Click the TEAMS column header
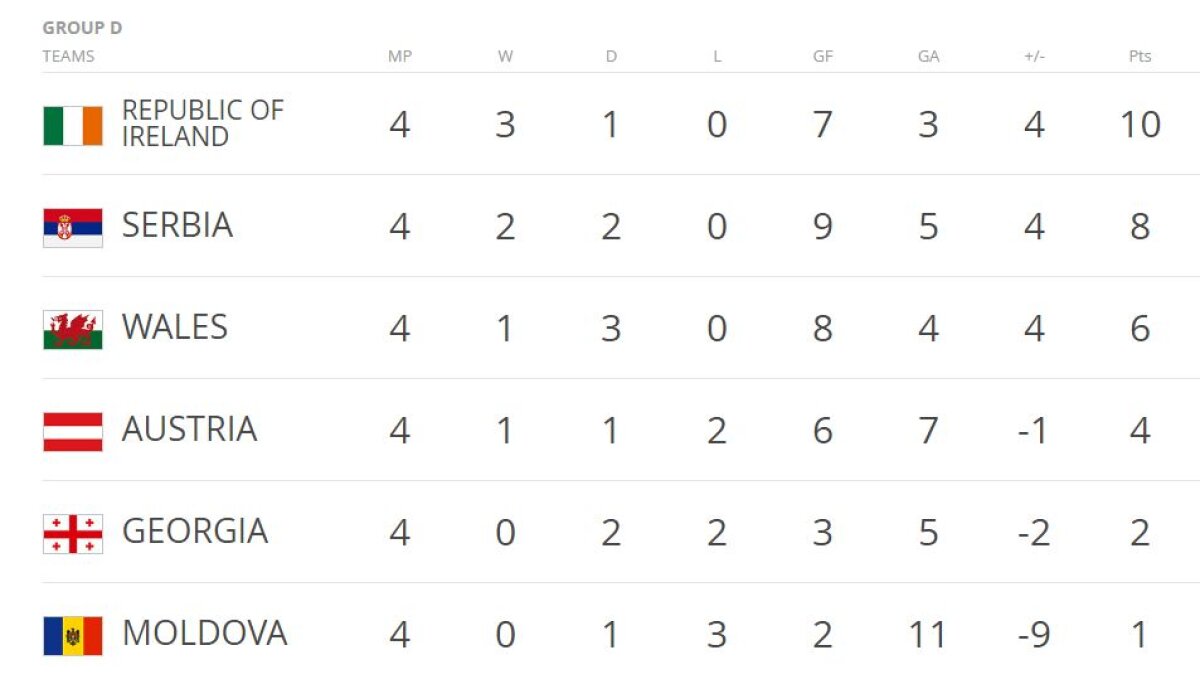The width and height of the screenshot is (1200, 684). coord(68,57)
